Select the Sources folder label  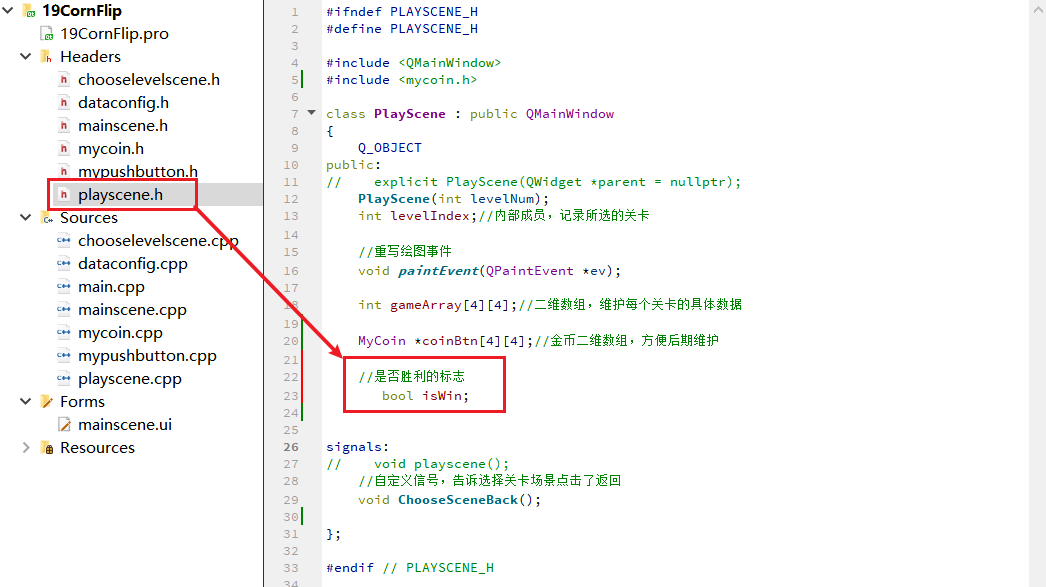tap(89, 218)
